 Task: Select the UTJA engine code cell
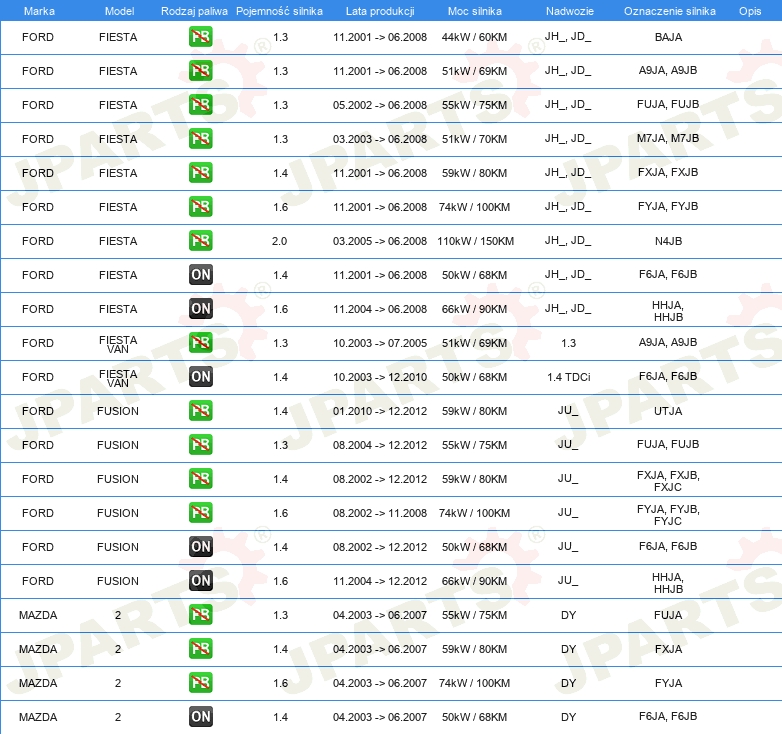668,411
